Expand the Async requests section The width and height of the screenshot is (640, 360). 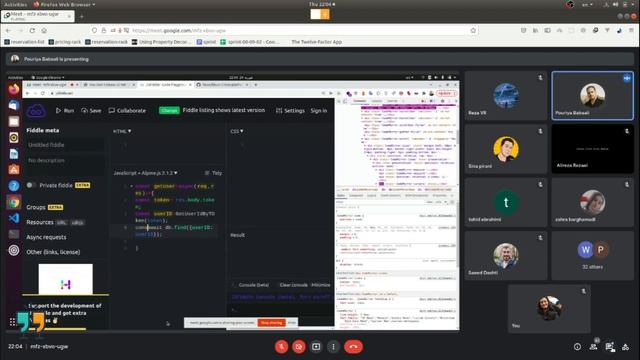(46, 237)
